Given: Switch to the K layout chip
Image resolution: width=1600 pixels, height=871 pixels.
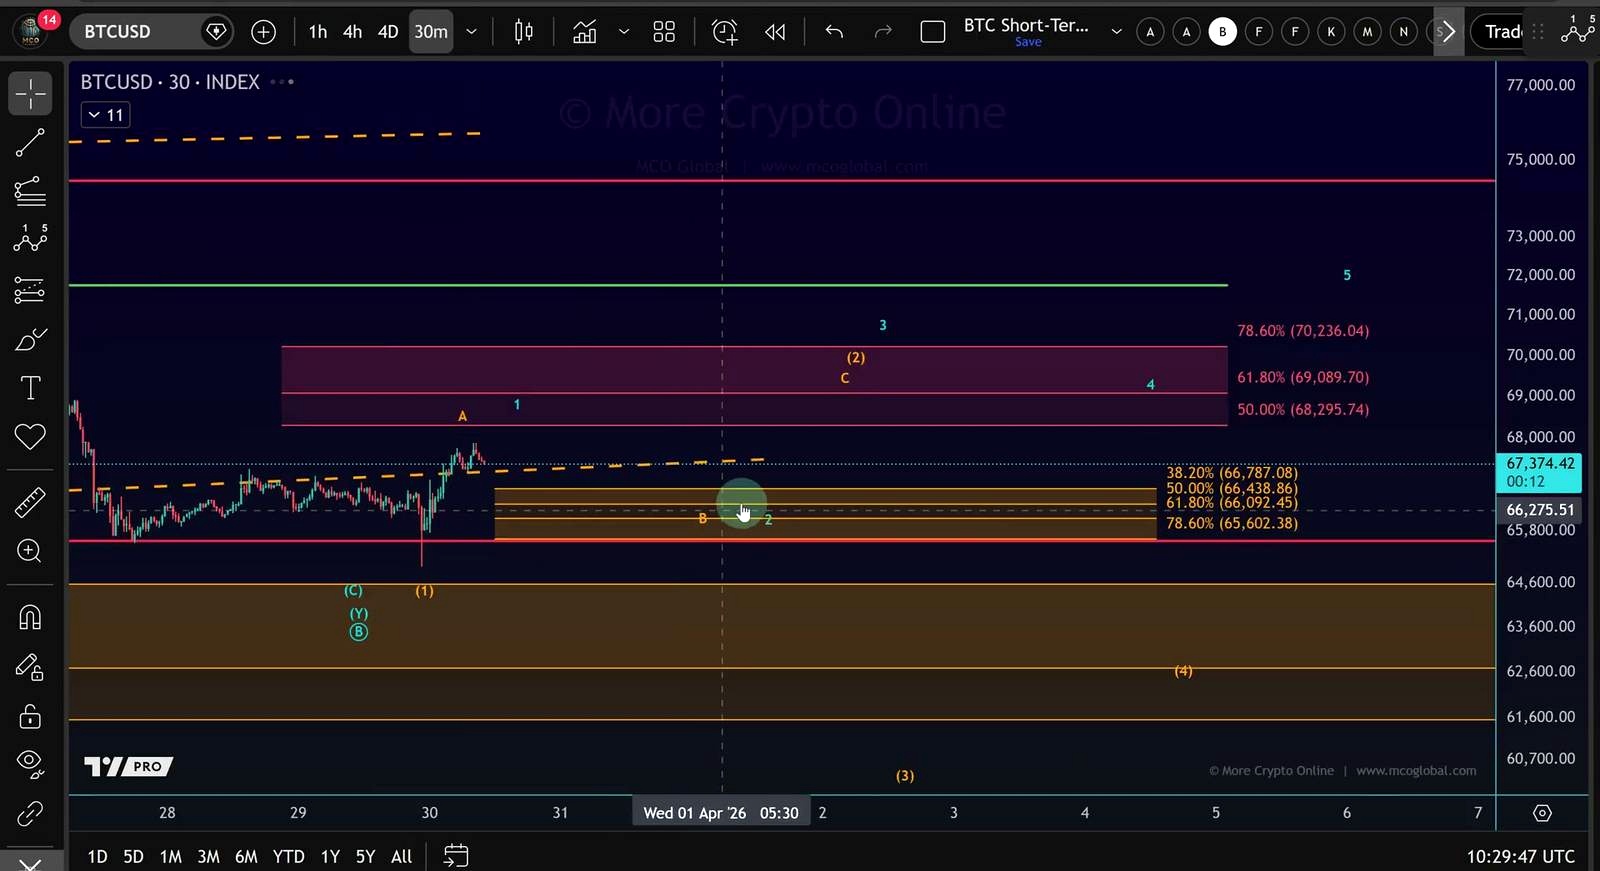Looking at the screenshot, I should [1331, 32].
